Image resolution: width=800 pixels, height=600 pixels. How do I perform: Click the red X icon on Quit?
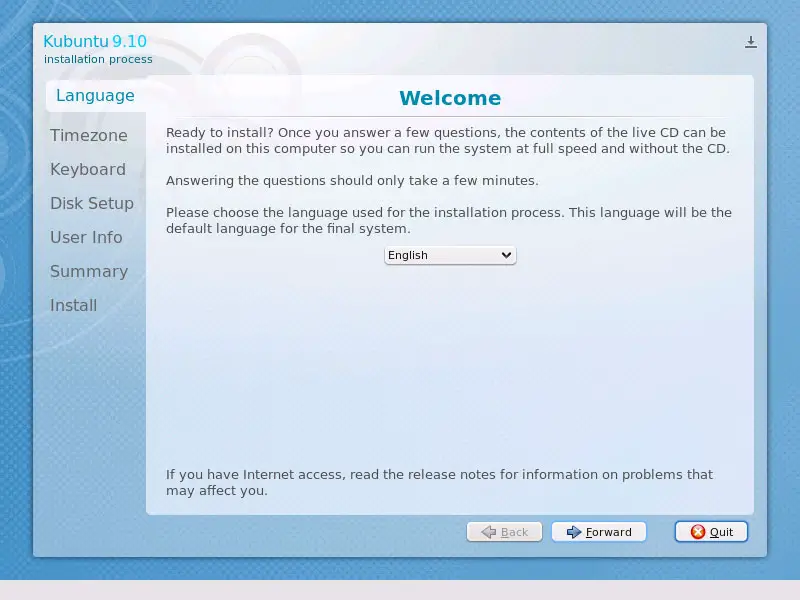point(697,532)
